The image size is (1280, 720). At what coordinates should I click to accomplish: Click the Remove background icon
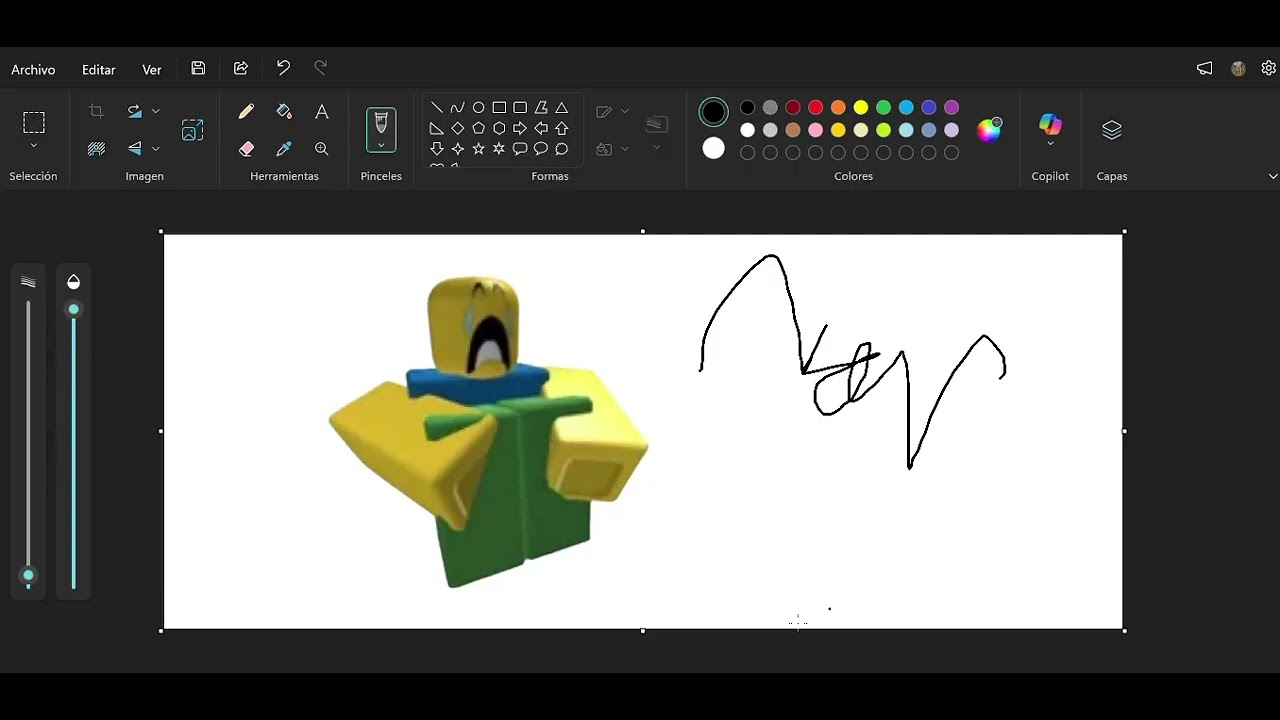(96, 148)
